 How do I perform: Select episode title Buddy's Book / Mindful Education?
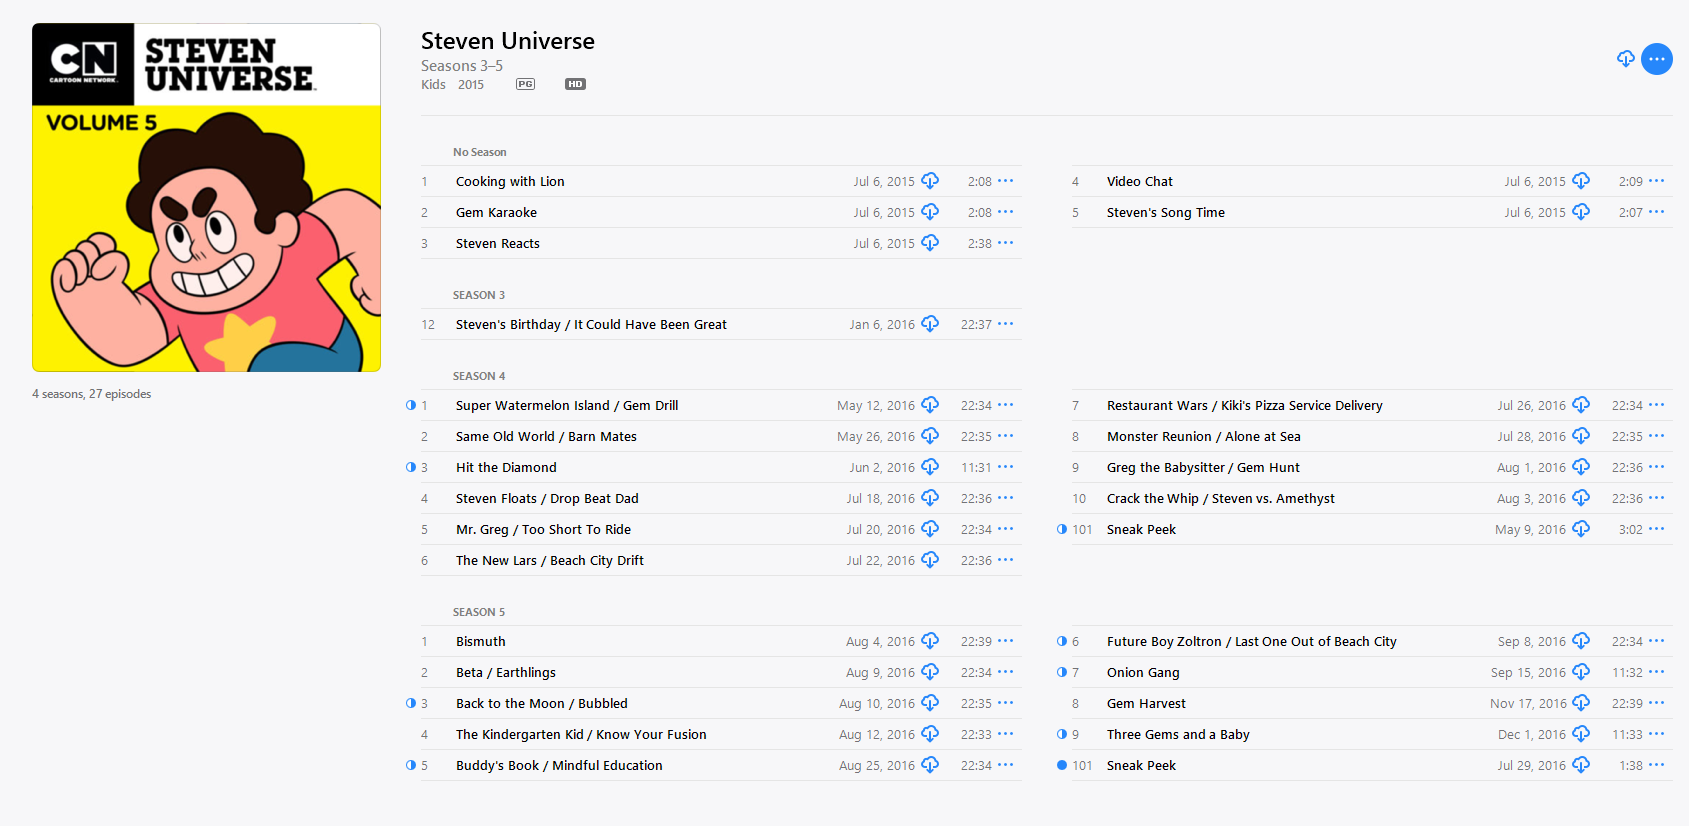click(x=559, y=765)
